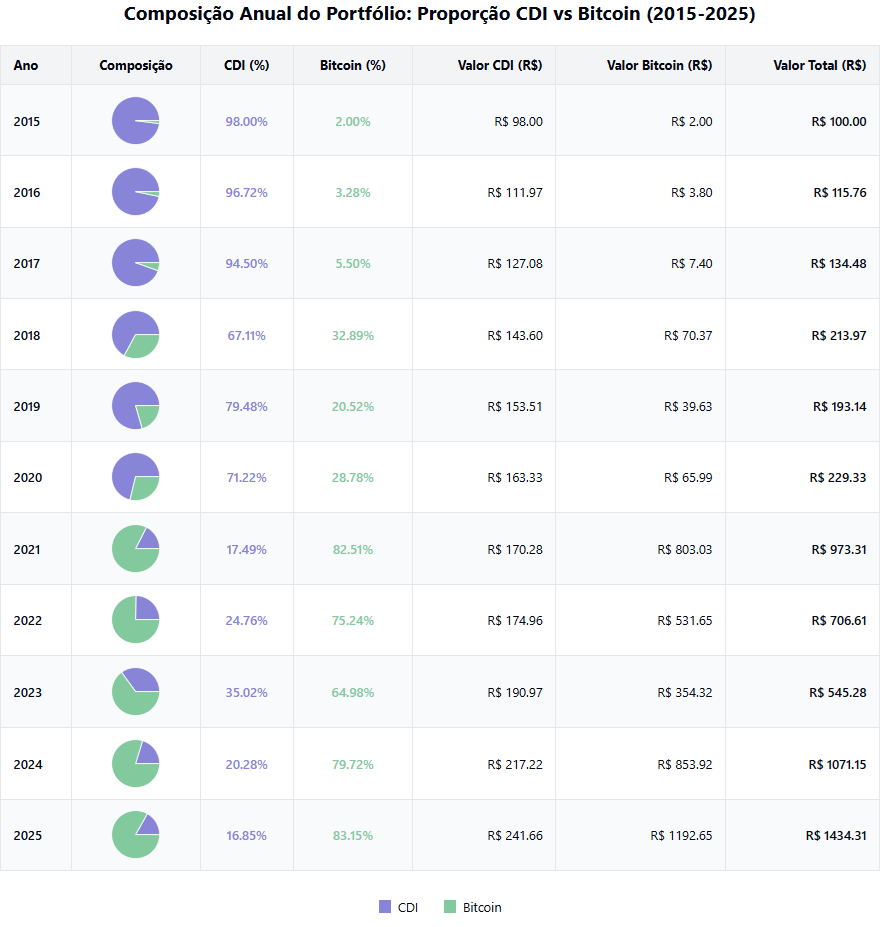Click the 2021 Bitcoin-dominant pie chart
886x927 pixels.
135,548
